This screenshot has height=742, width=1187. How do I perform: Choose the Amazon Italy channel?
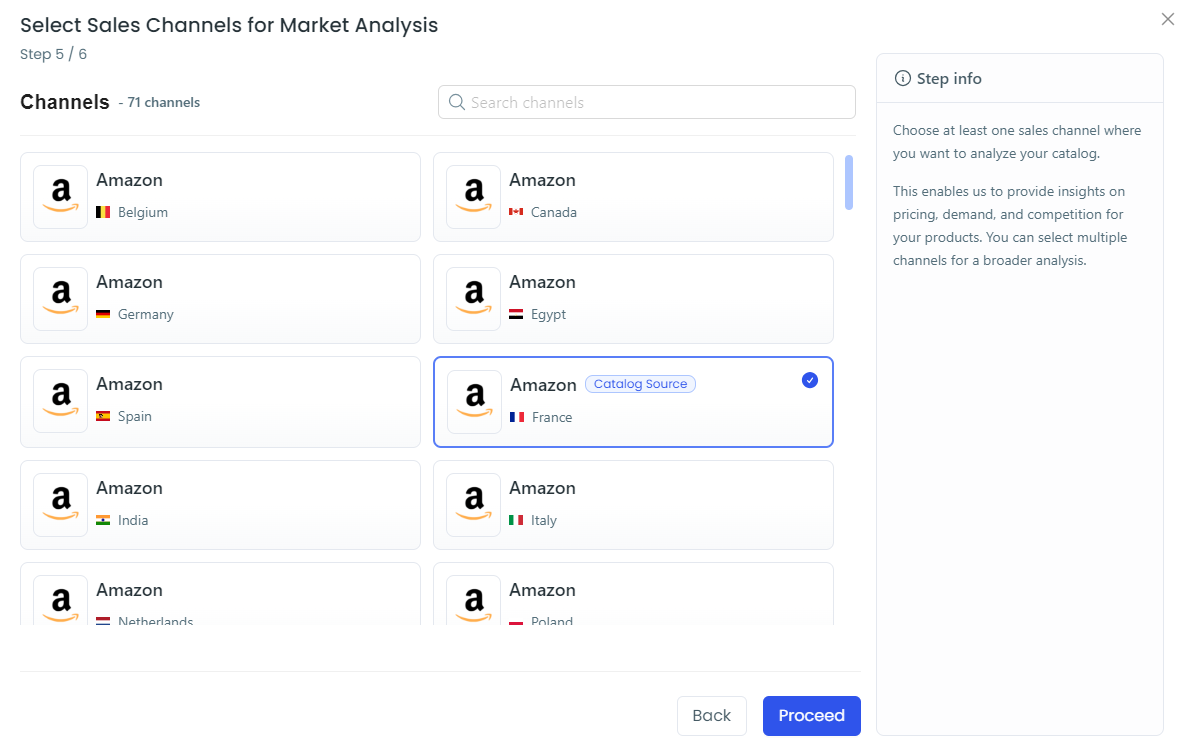(x=634, y=505)
